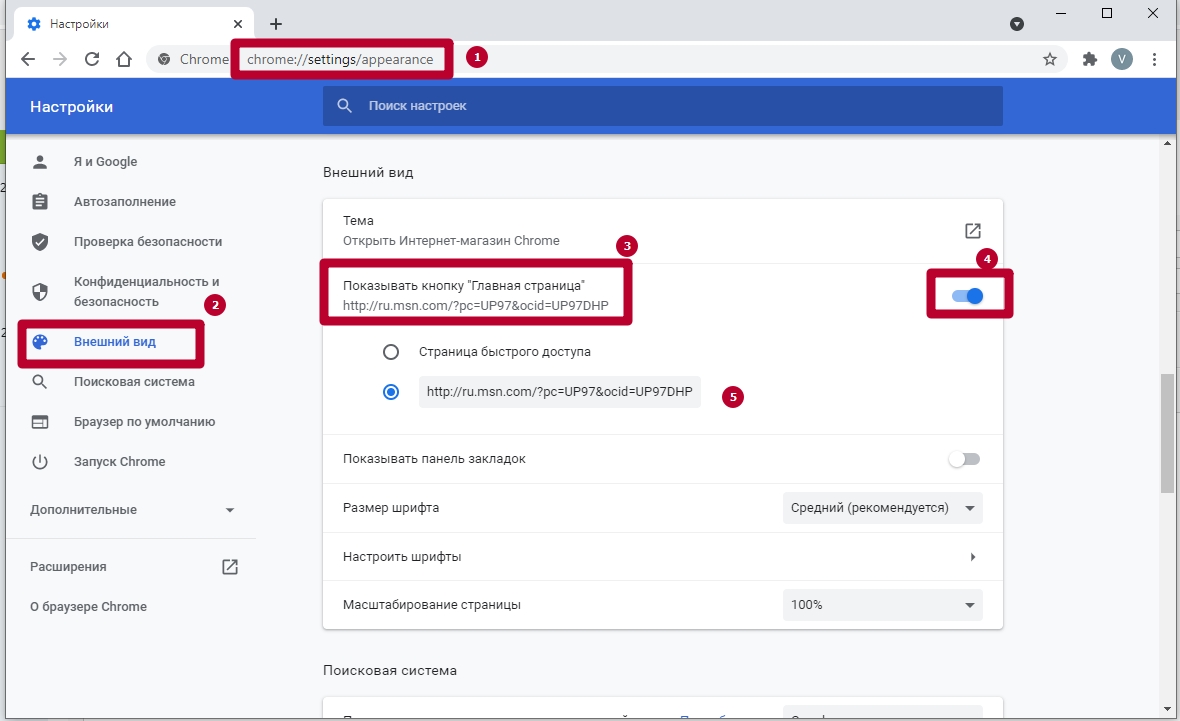Click the window icon for Браузер по умолчанию
1180x721 pixels.
tap(40, 421)
